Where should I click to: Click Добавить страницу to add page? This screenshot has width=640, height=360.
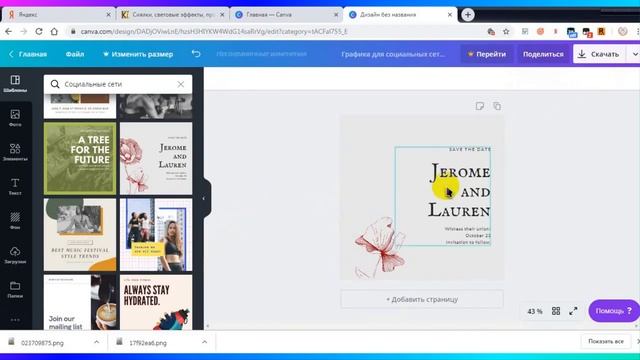pyautogui.click(x=422, y=299)
